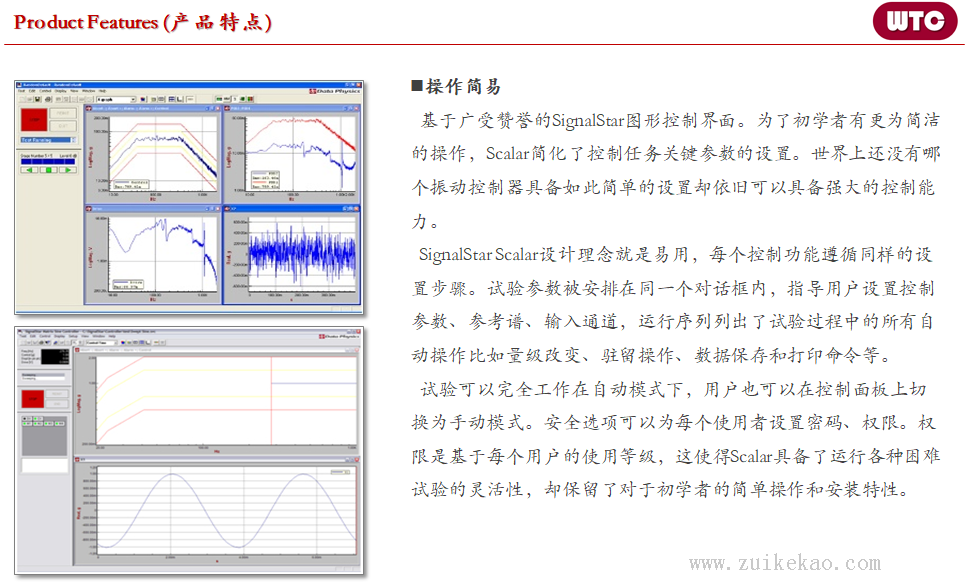965x584 pixels.
Task: Select the red and blue PSD graph pane
Action: click(x=292, y=153)
